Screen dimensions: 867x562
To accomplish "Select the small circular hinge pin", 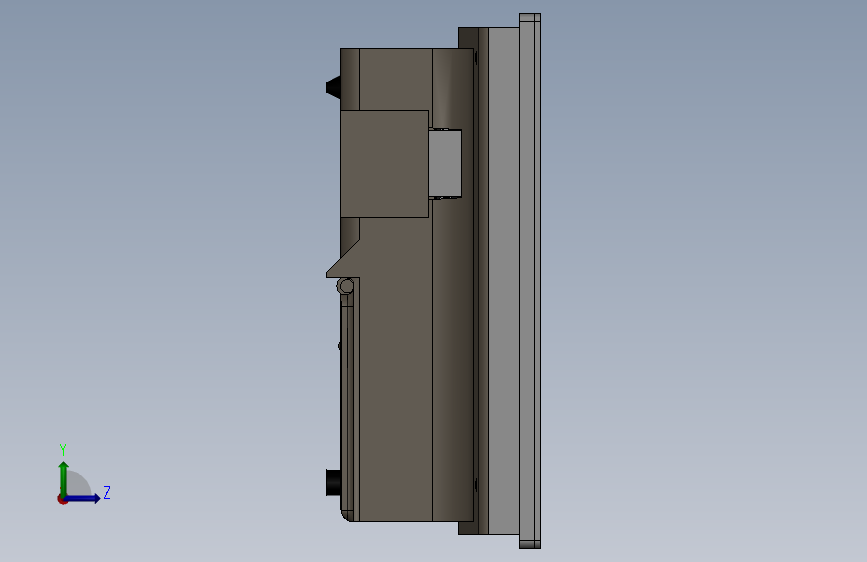I will [346, 287].
